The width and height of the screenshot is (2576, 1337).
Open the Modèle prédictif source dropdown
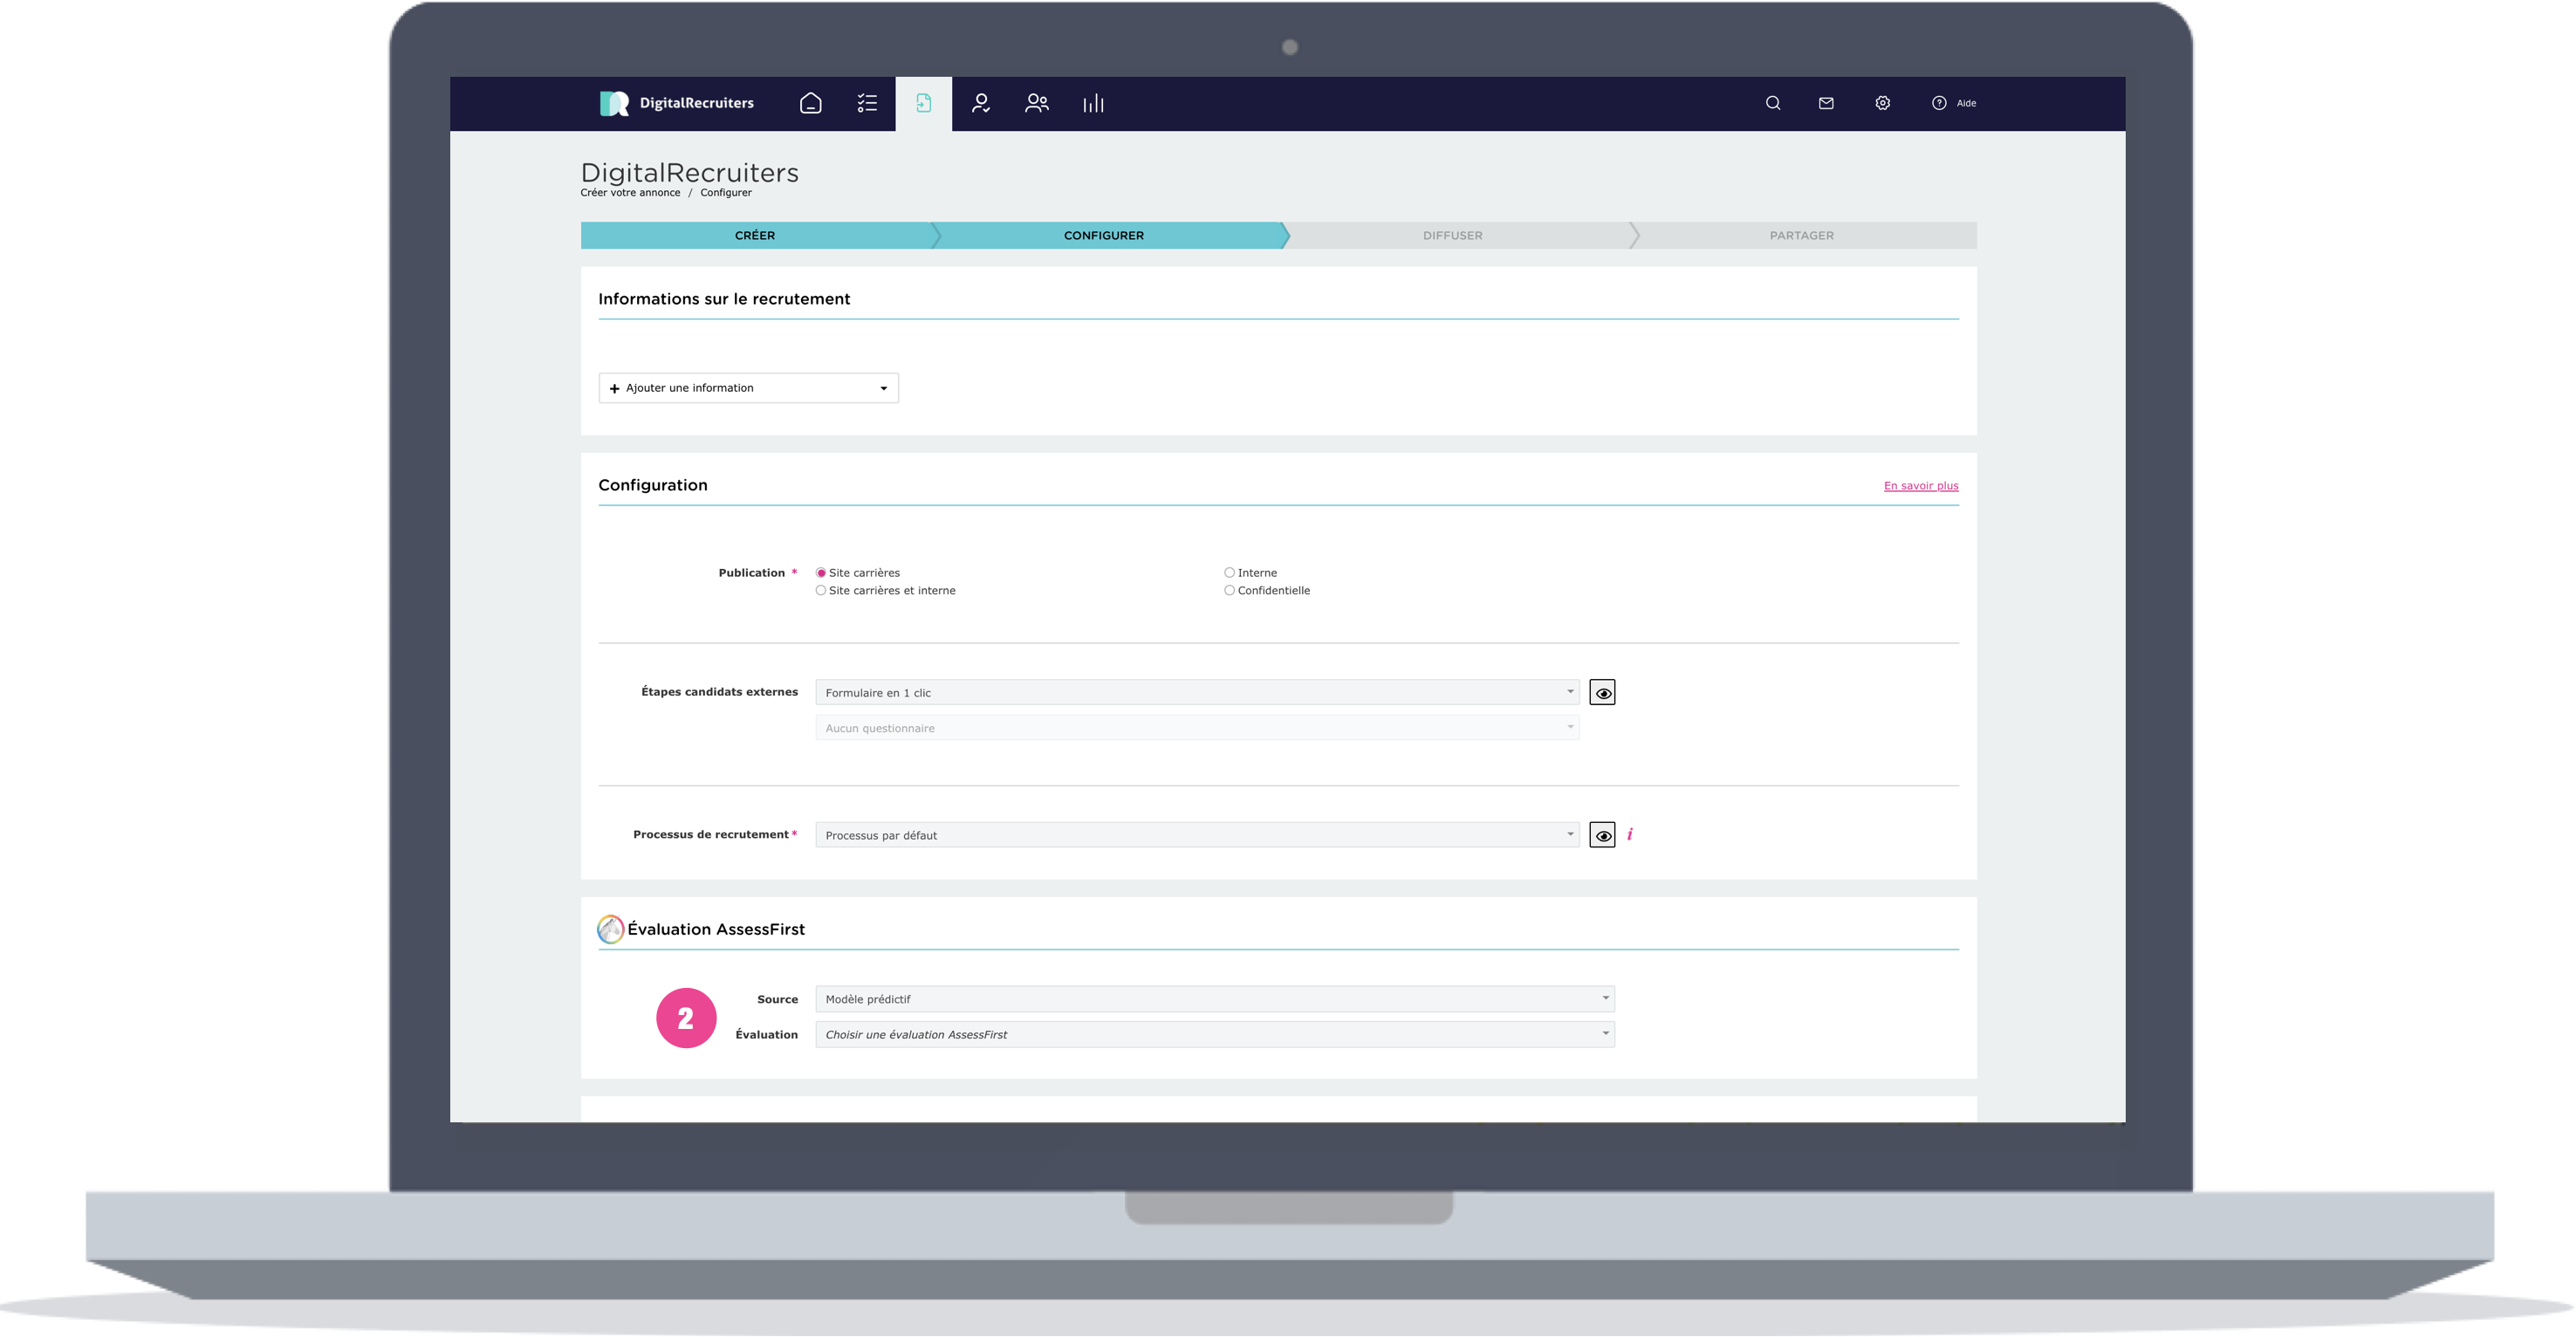1214,999
